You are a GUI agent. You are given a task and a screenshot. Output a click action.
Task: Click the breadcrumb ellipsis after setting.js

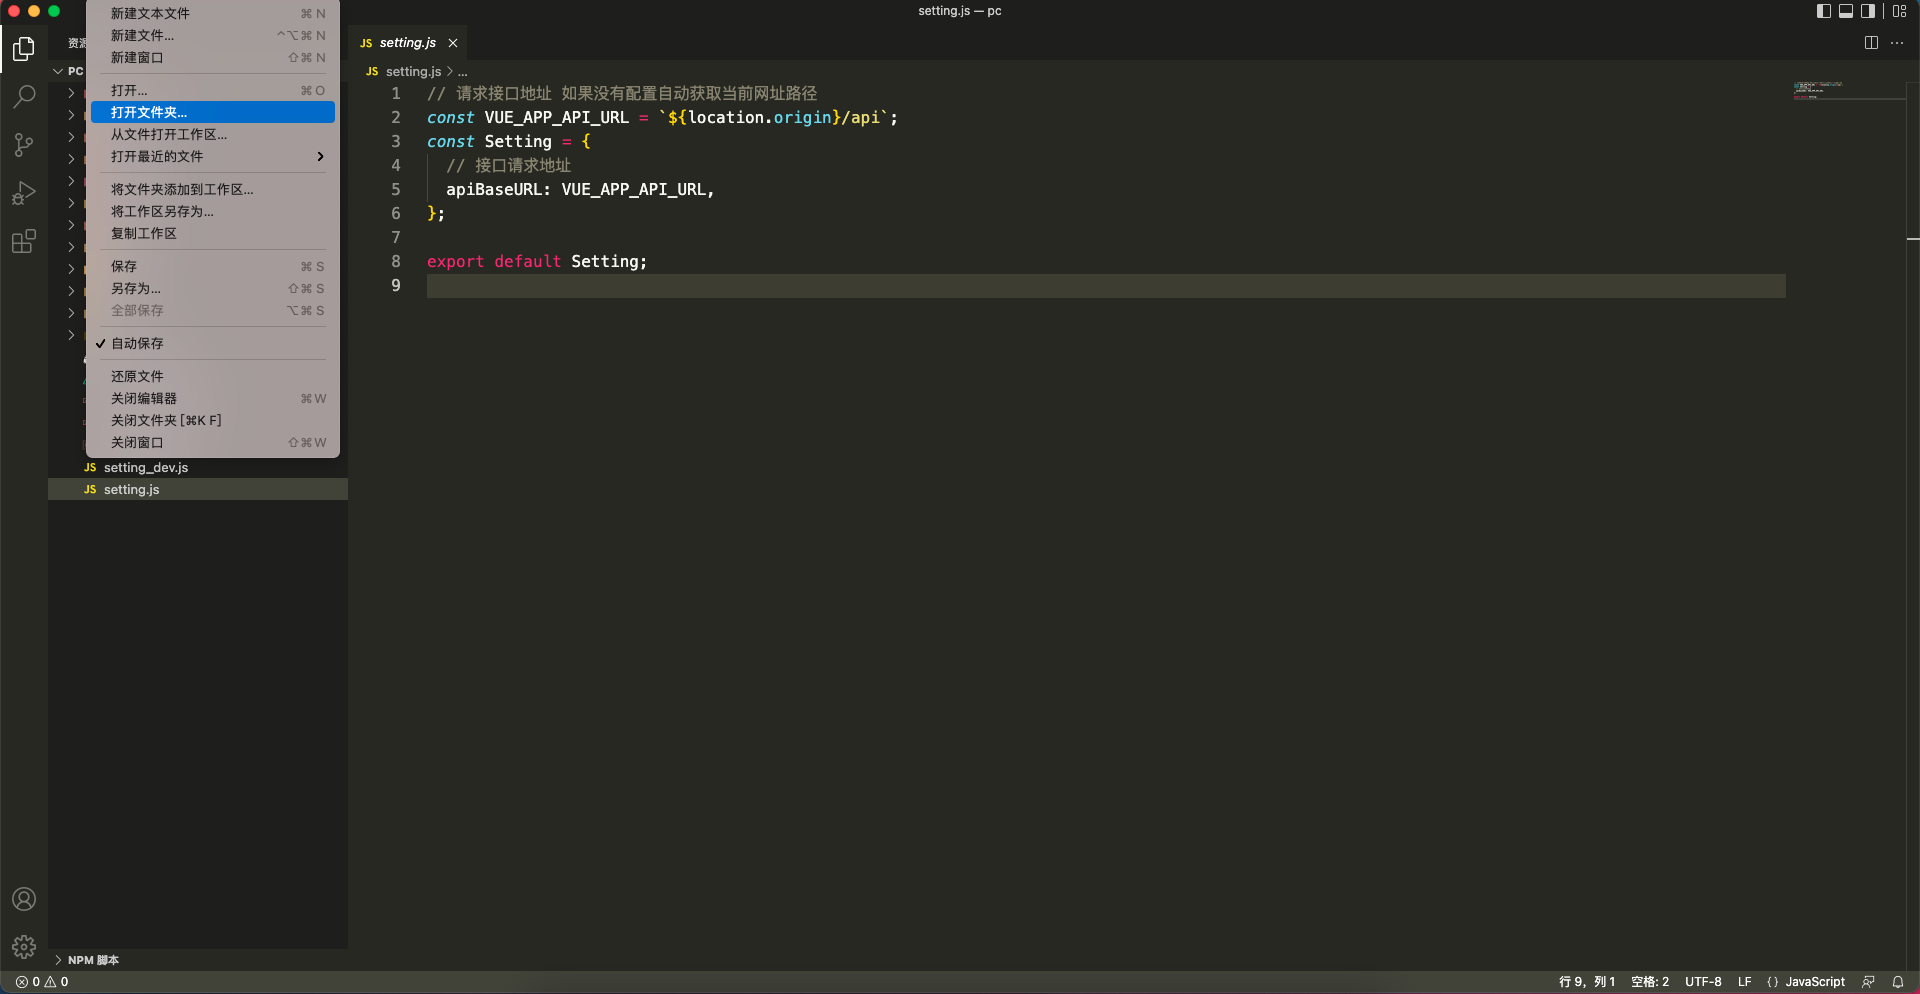[462, 72]
